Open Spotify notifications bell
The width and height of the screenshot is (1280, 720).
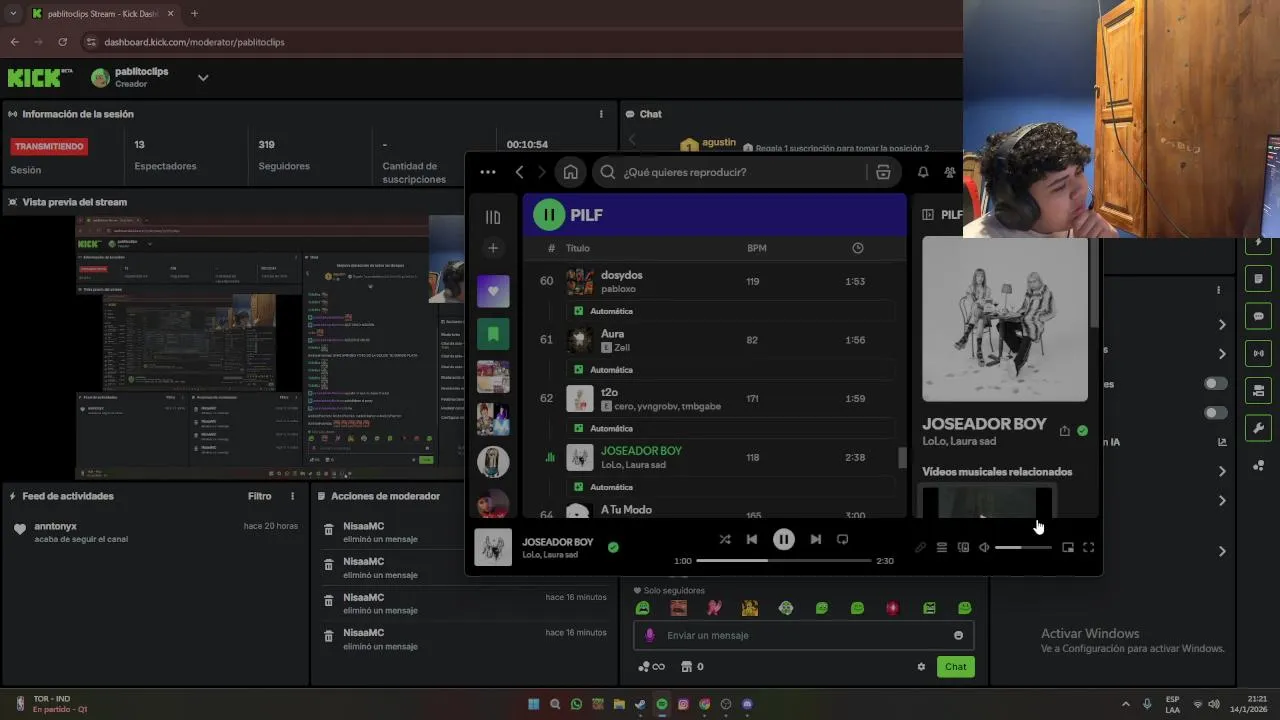tap(923, 172)
